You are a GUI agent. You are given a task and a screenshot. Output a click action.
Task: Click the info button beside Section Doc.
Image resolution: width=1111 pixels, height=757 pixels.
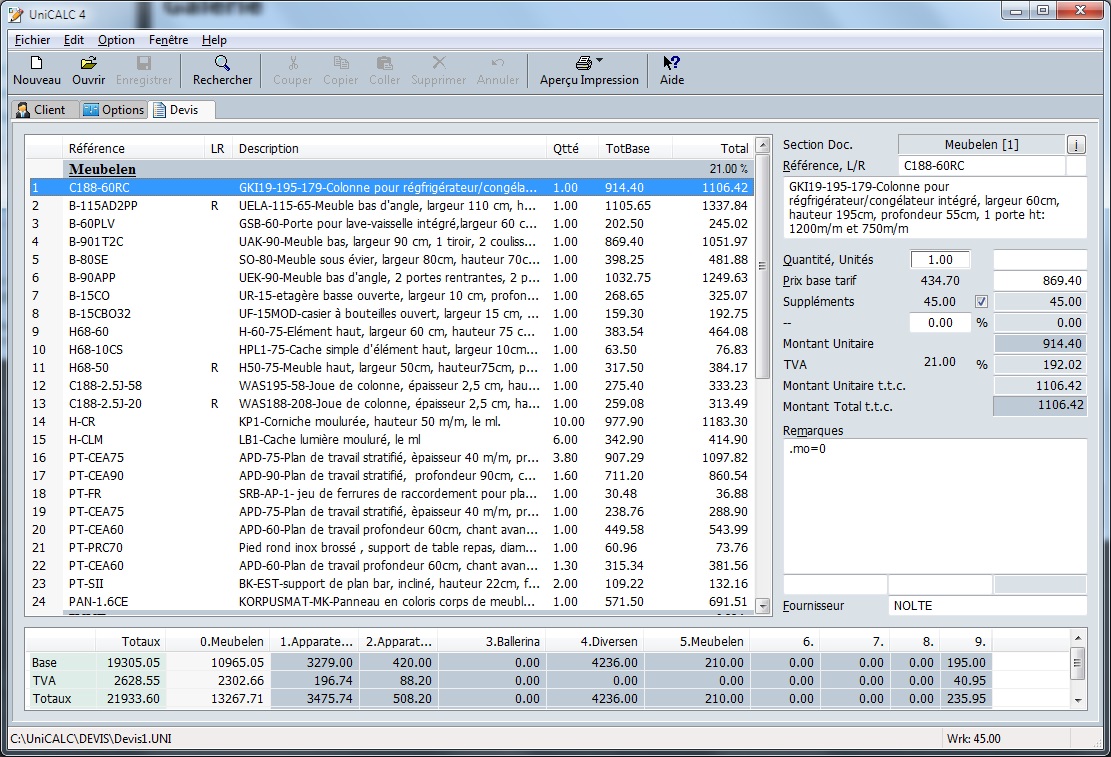[1076, 145]
